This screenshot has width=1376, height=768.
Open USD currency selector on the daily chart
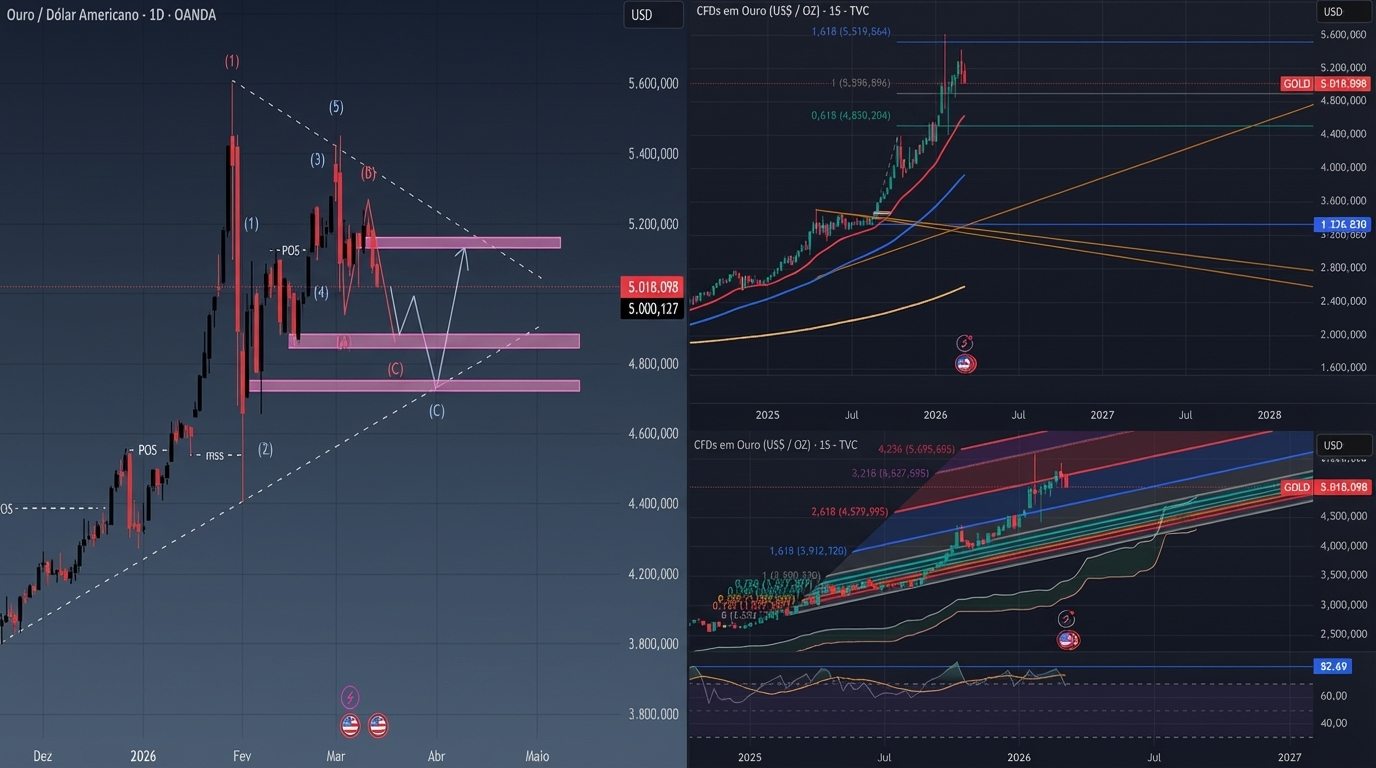[641, 15]
